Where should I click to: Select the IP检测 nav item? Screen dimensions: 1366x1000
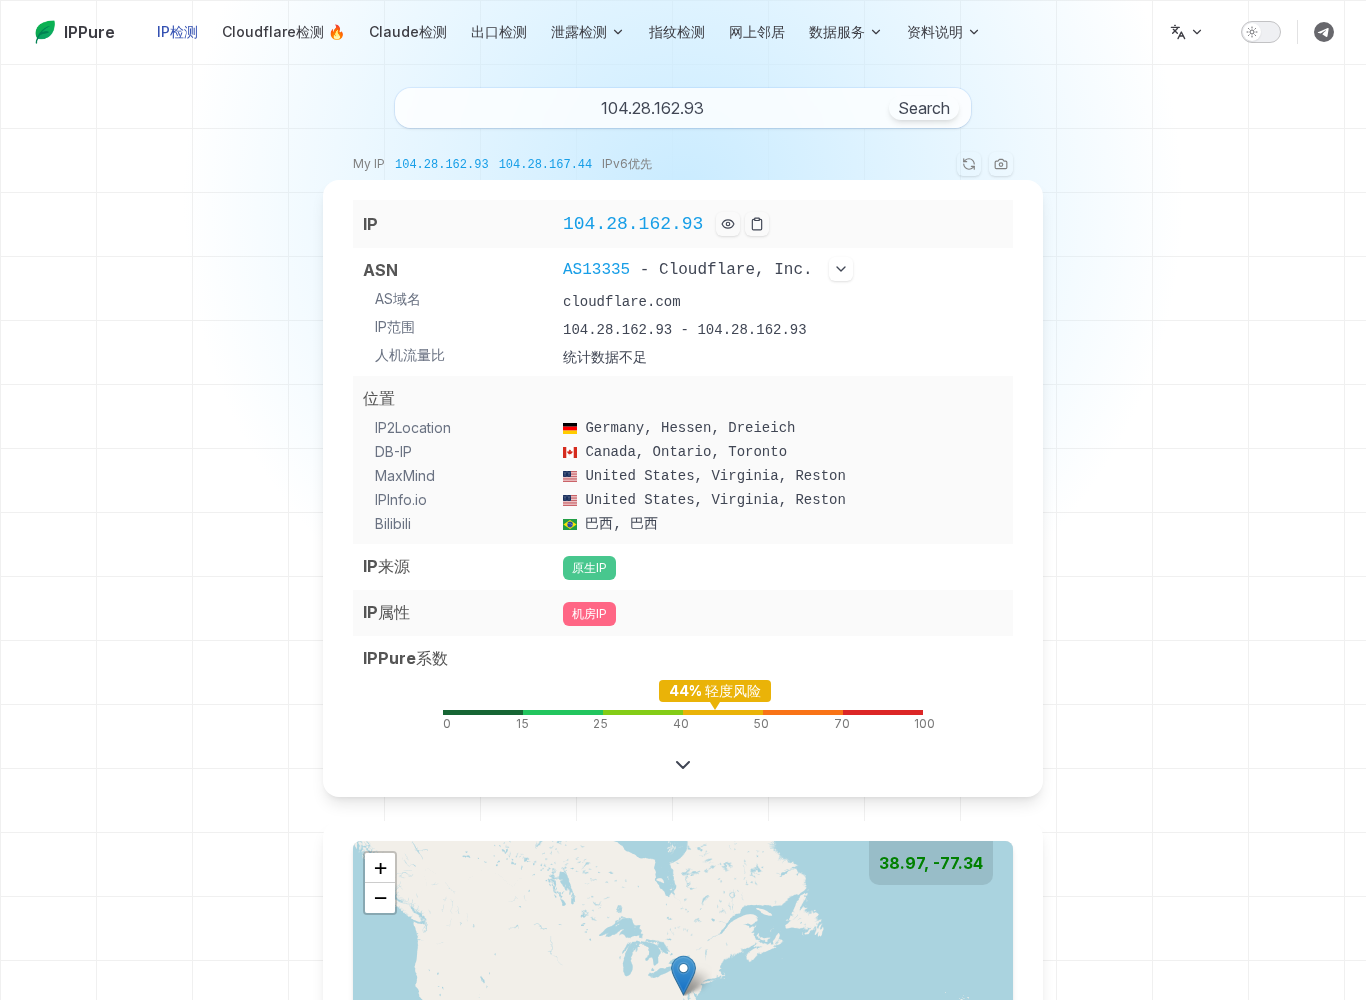pyautogui.click(x=177, y=32)
